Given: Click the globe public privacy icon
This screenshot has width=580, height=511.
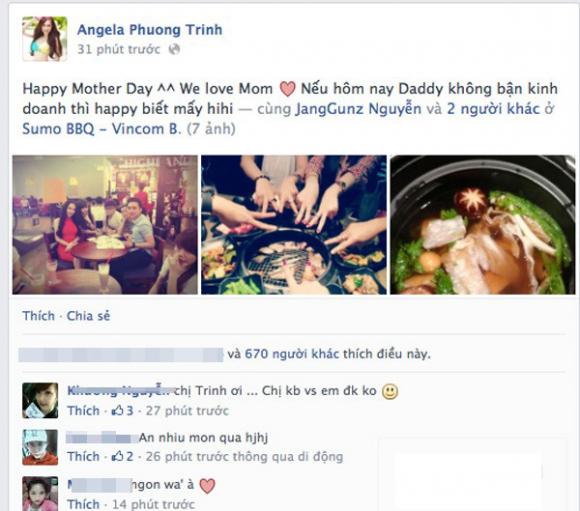Looking at the screenshot, I should pyautogui.click(x=174, y=49).
